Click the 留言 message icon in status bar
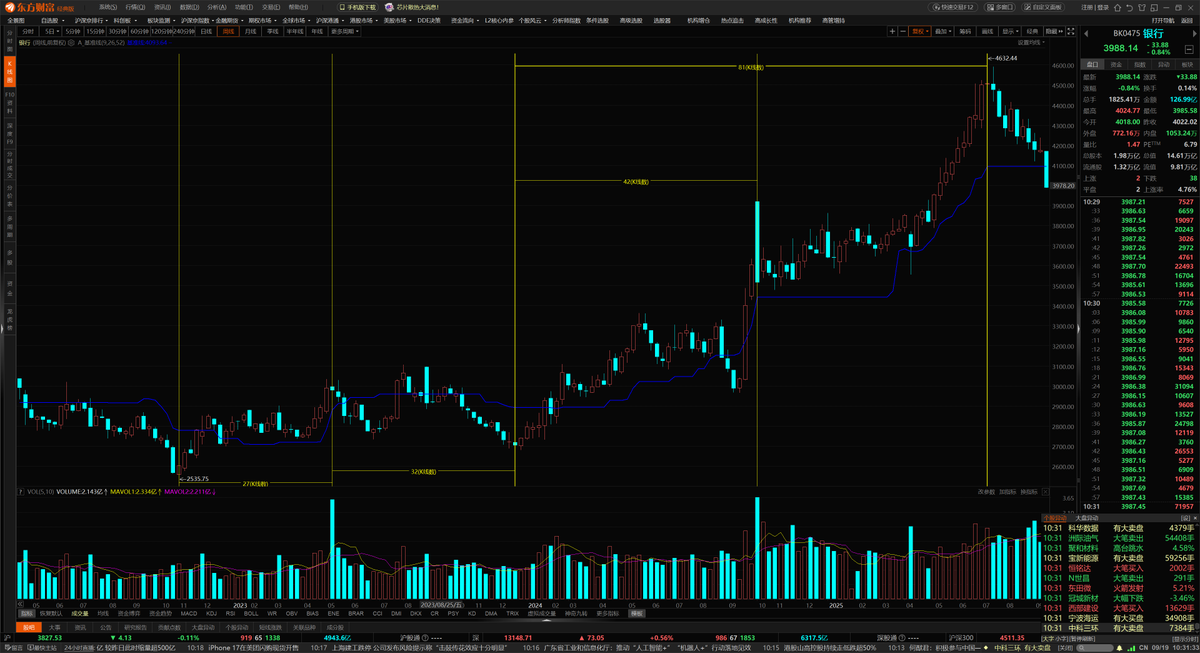The width and height of the screenshot is (1200, 653). (14, 648)
